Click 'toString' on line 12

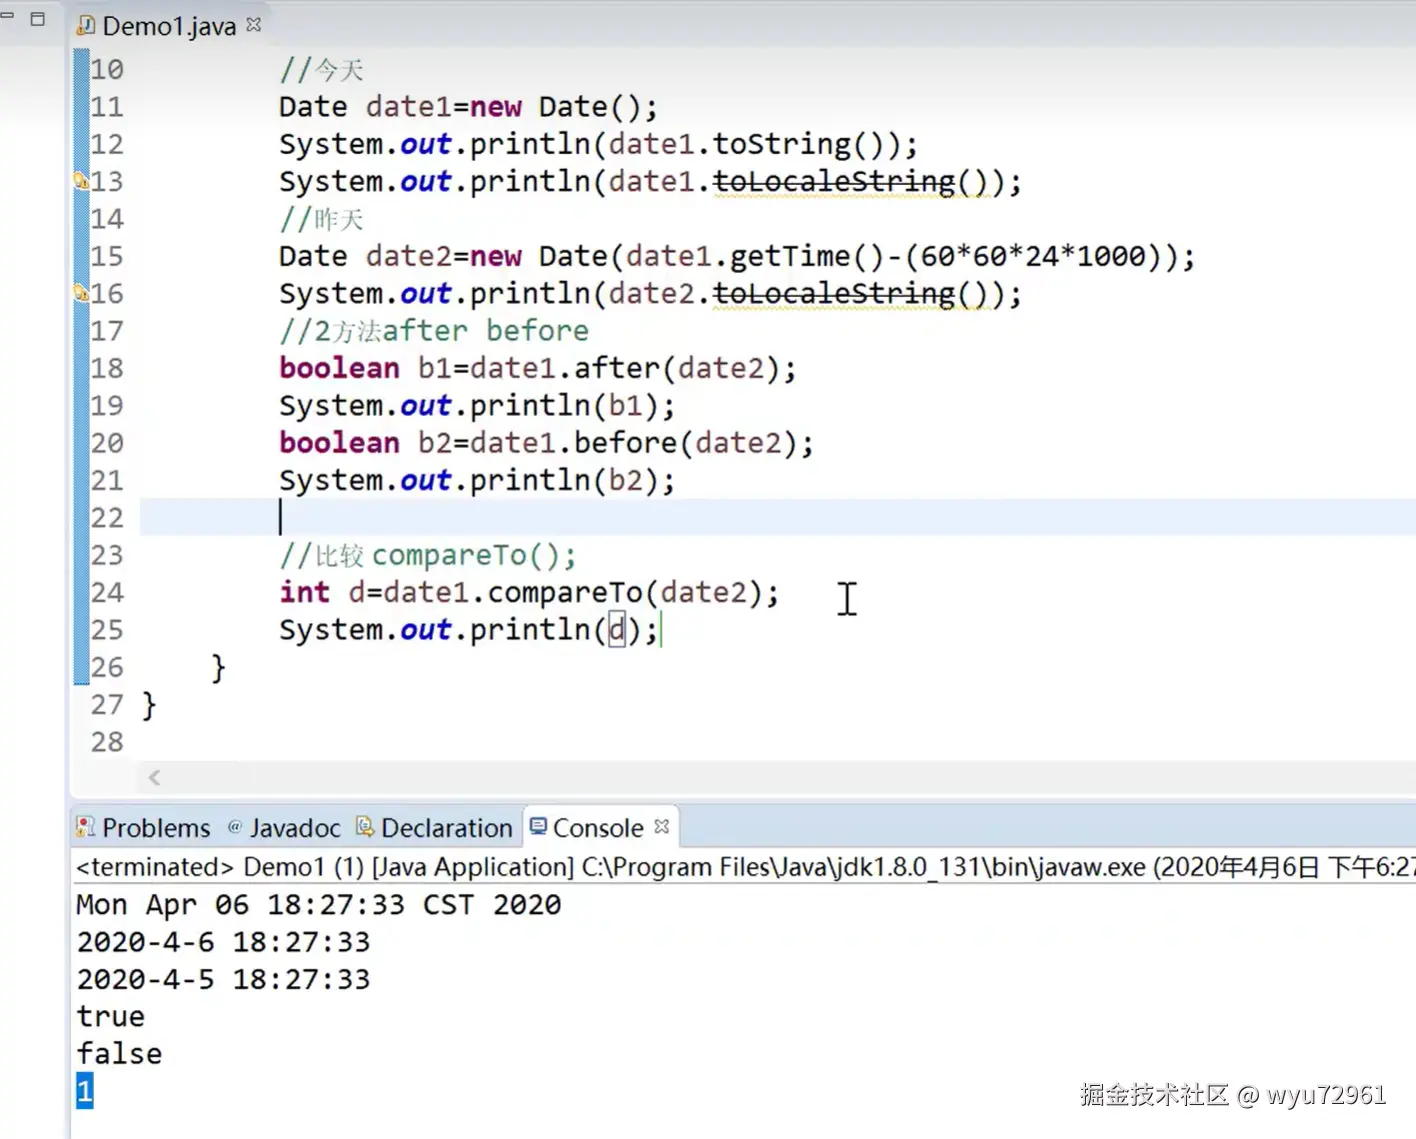tap(781, 145)
